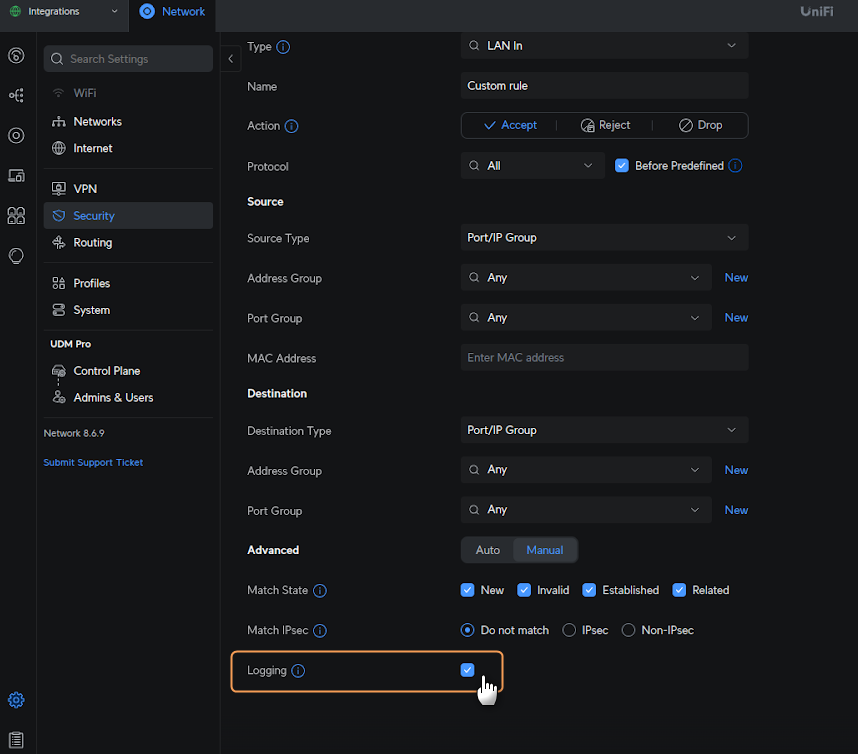Switch to the Auto advanced mode
858x754 pixels.
pos(488,550)
